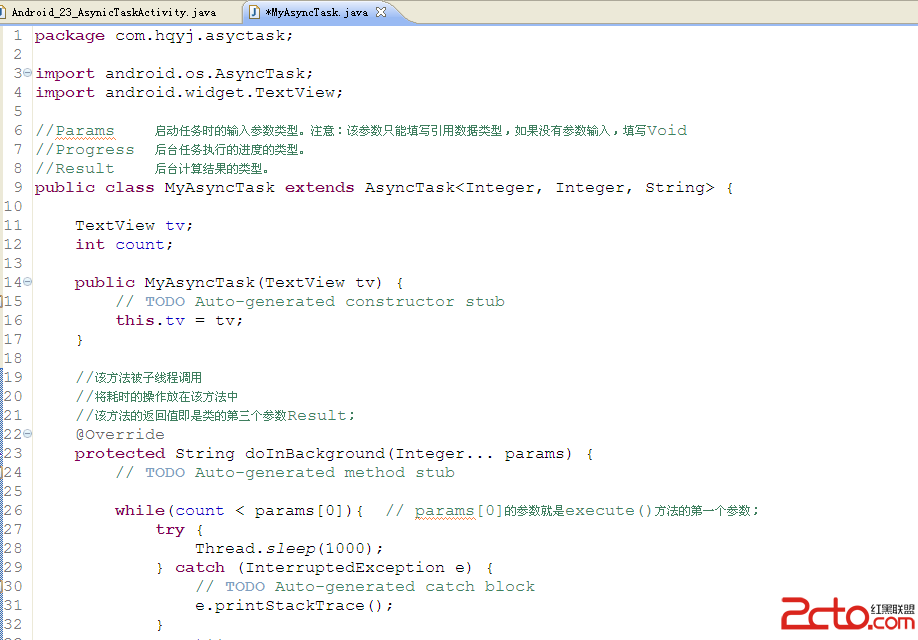
Task: Select the *MyAsyncTask.java editor tab
Action: pyautogui.click(x=316, y=12)
